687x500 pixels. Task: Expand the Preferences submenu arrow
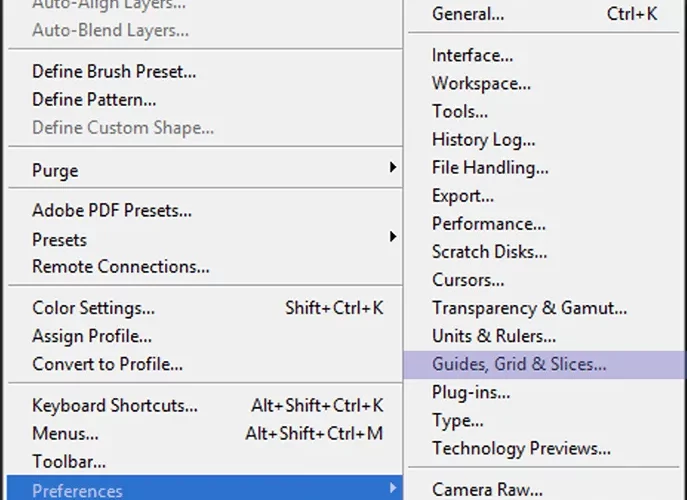pos(393,488)
